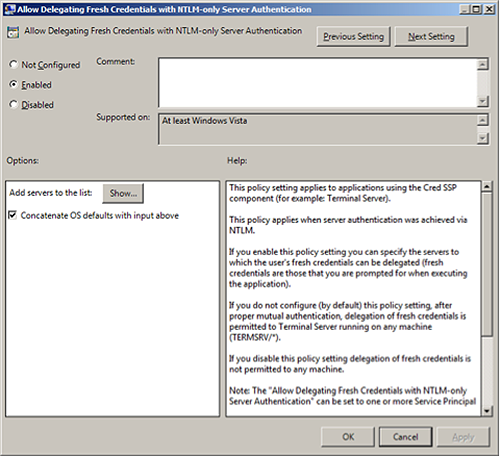500x457 pixels.
Task: Click the title bar application icon
Action: [10, 9]
